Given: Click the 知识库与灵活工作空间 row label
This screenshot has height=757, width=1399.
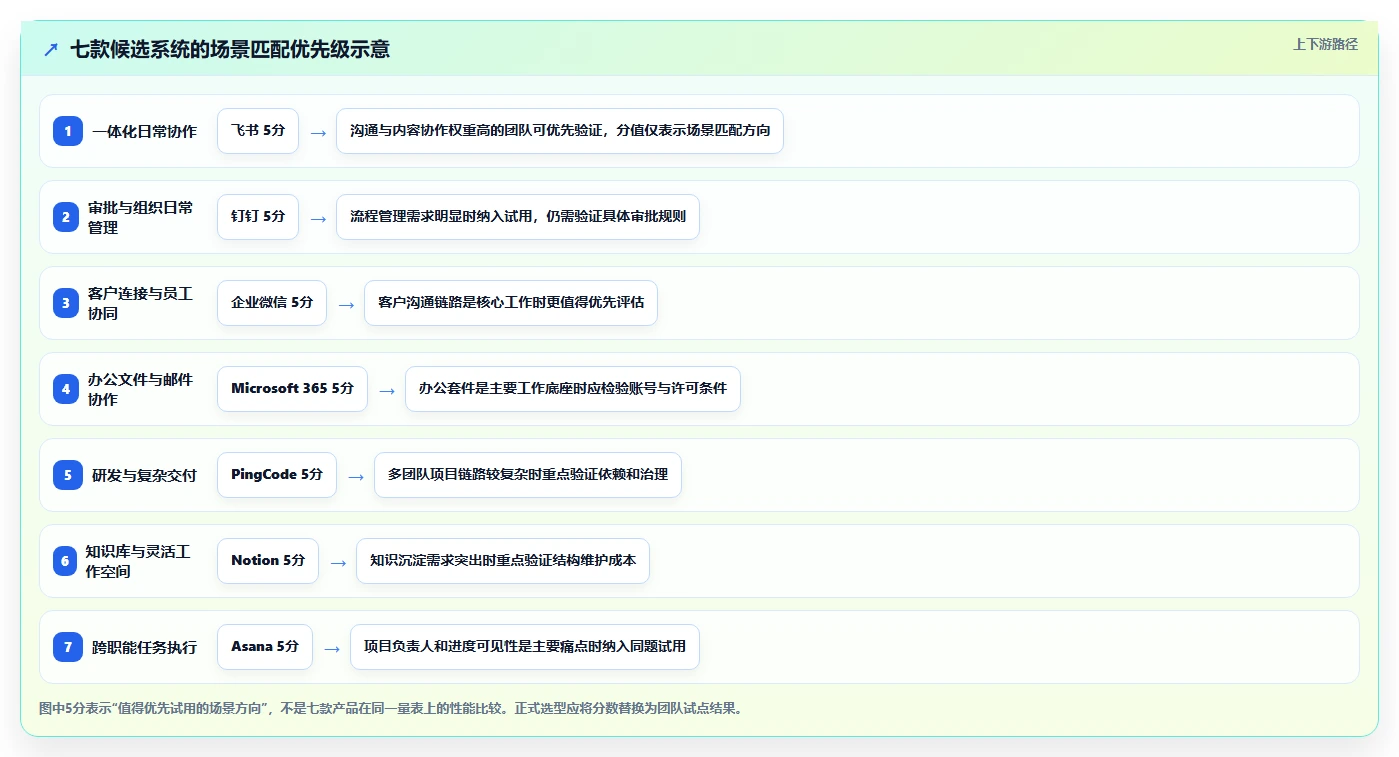Looking at the screenshot, I should pos(139,561).
